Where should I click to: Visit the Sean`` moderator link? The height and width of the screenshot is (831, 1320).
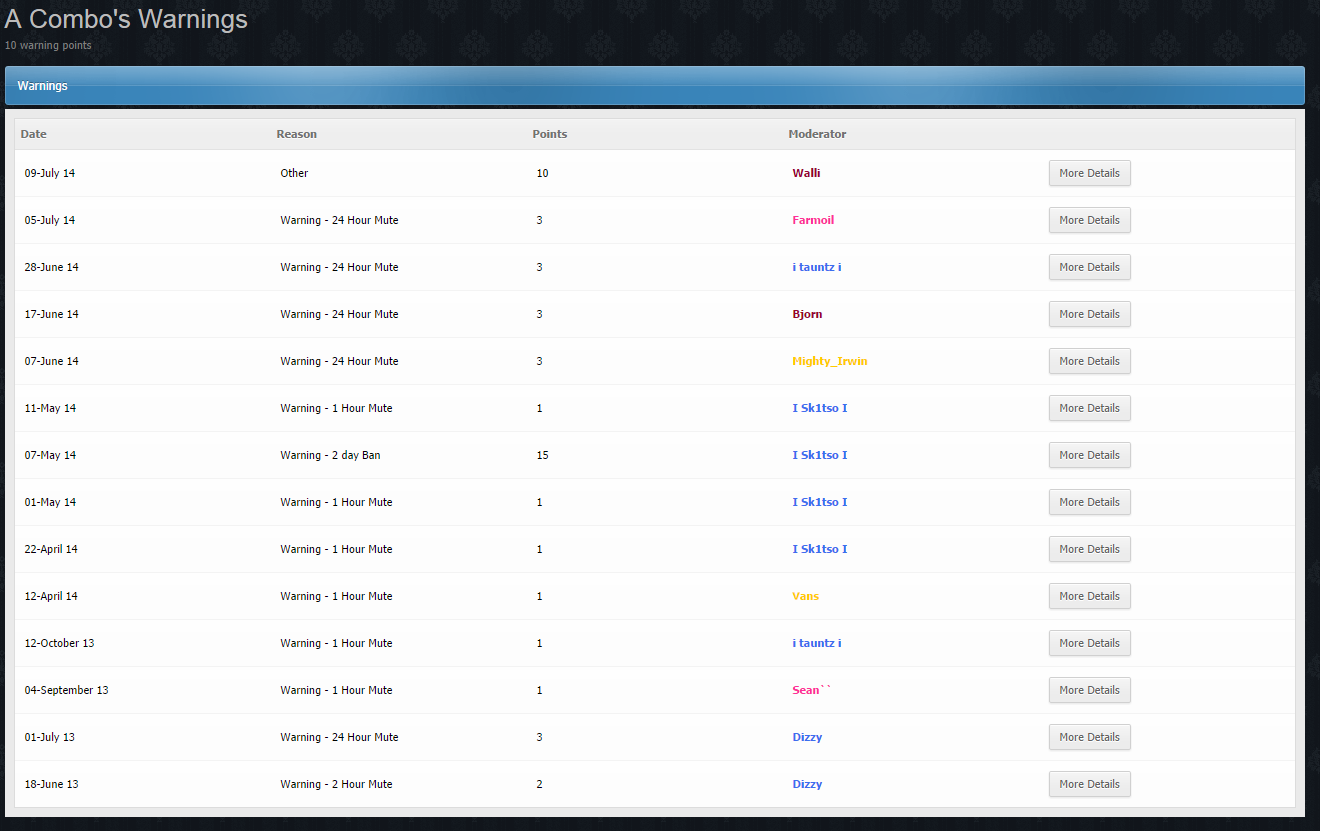[811, 690]
